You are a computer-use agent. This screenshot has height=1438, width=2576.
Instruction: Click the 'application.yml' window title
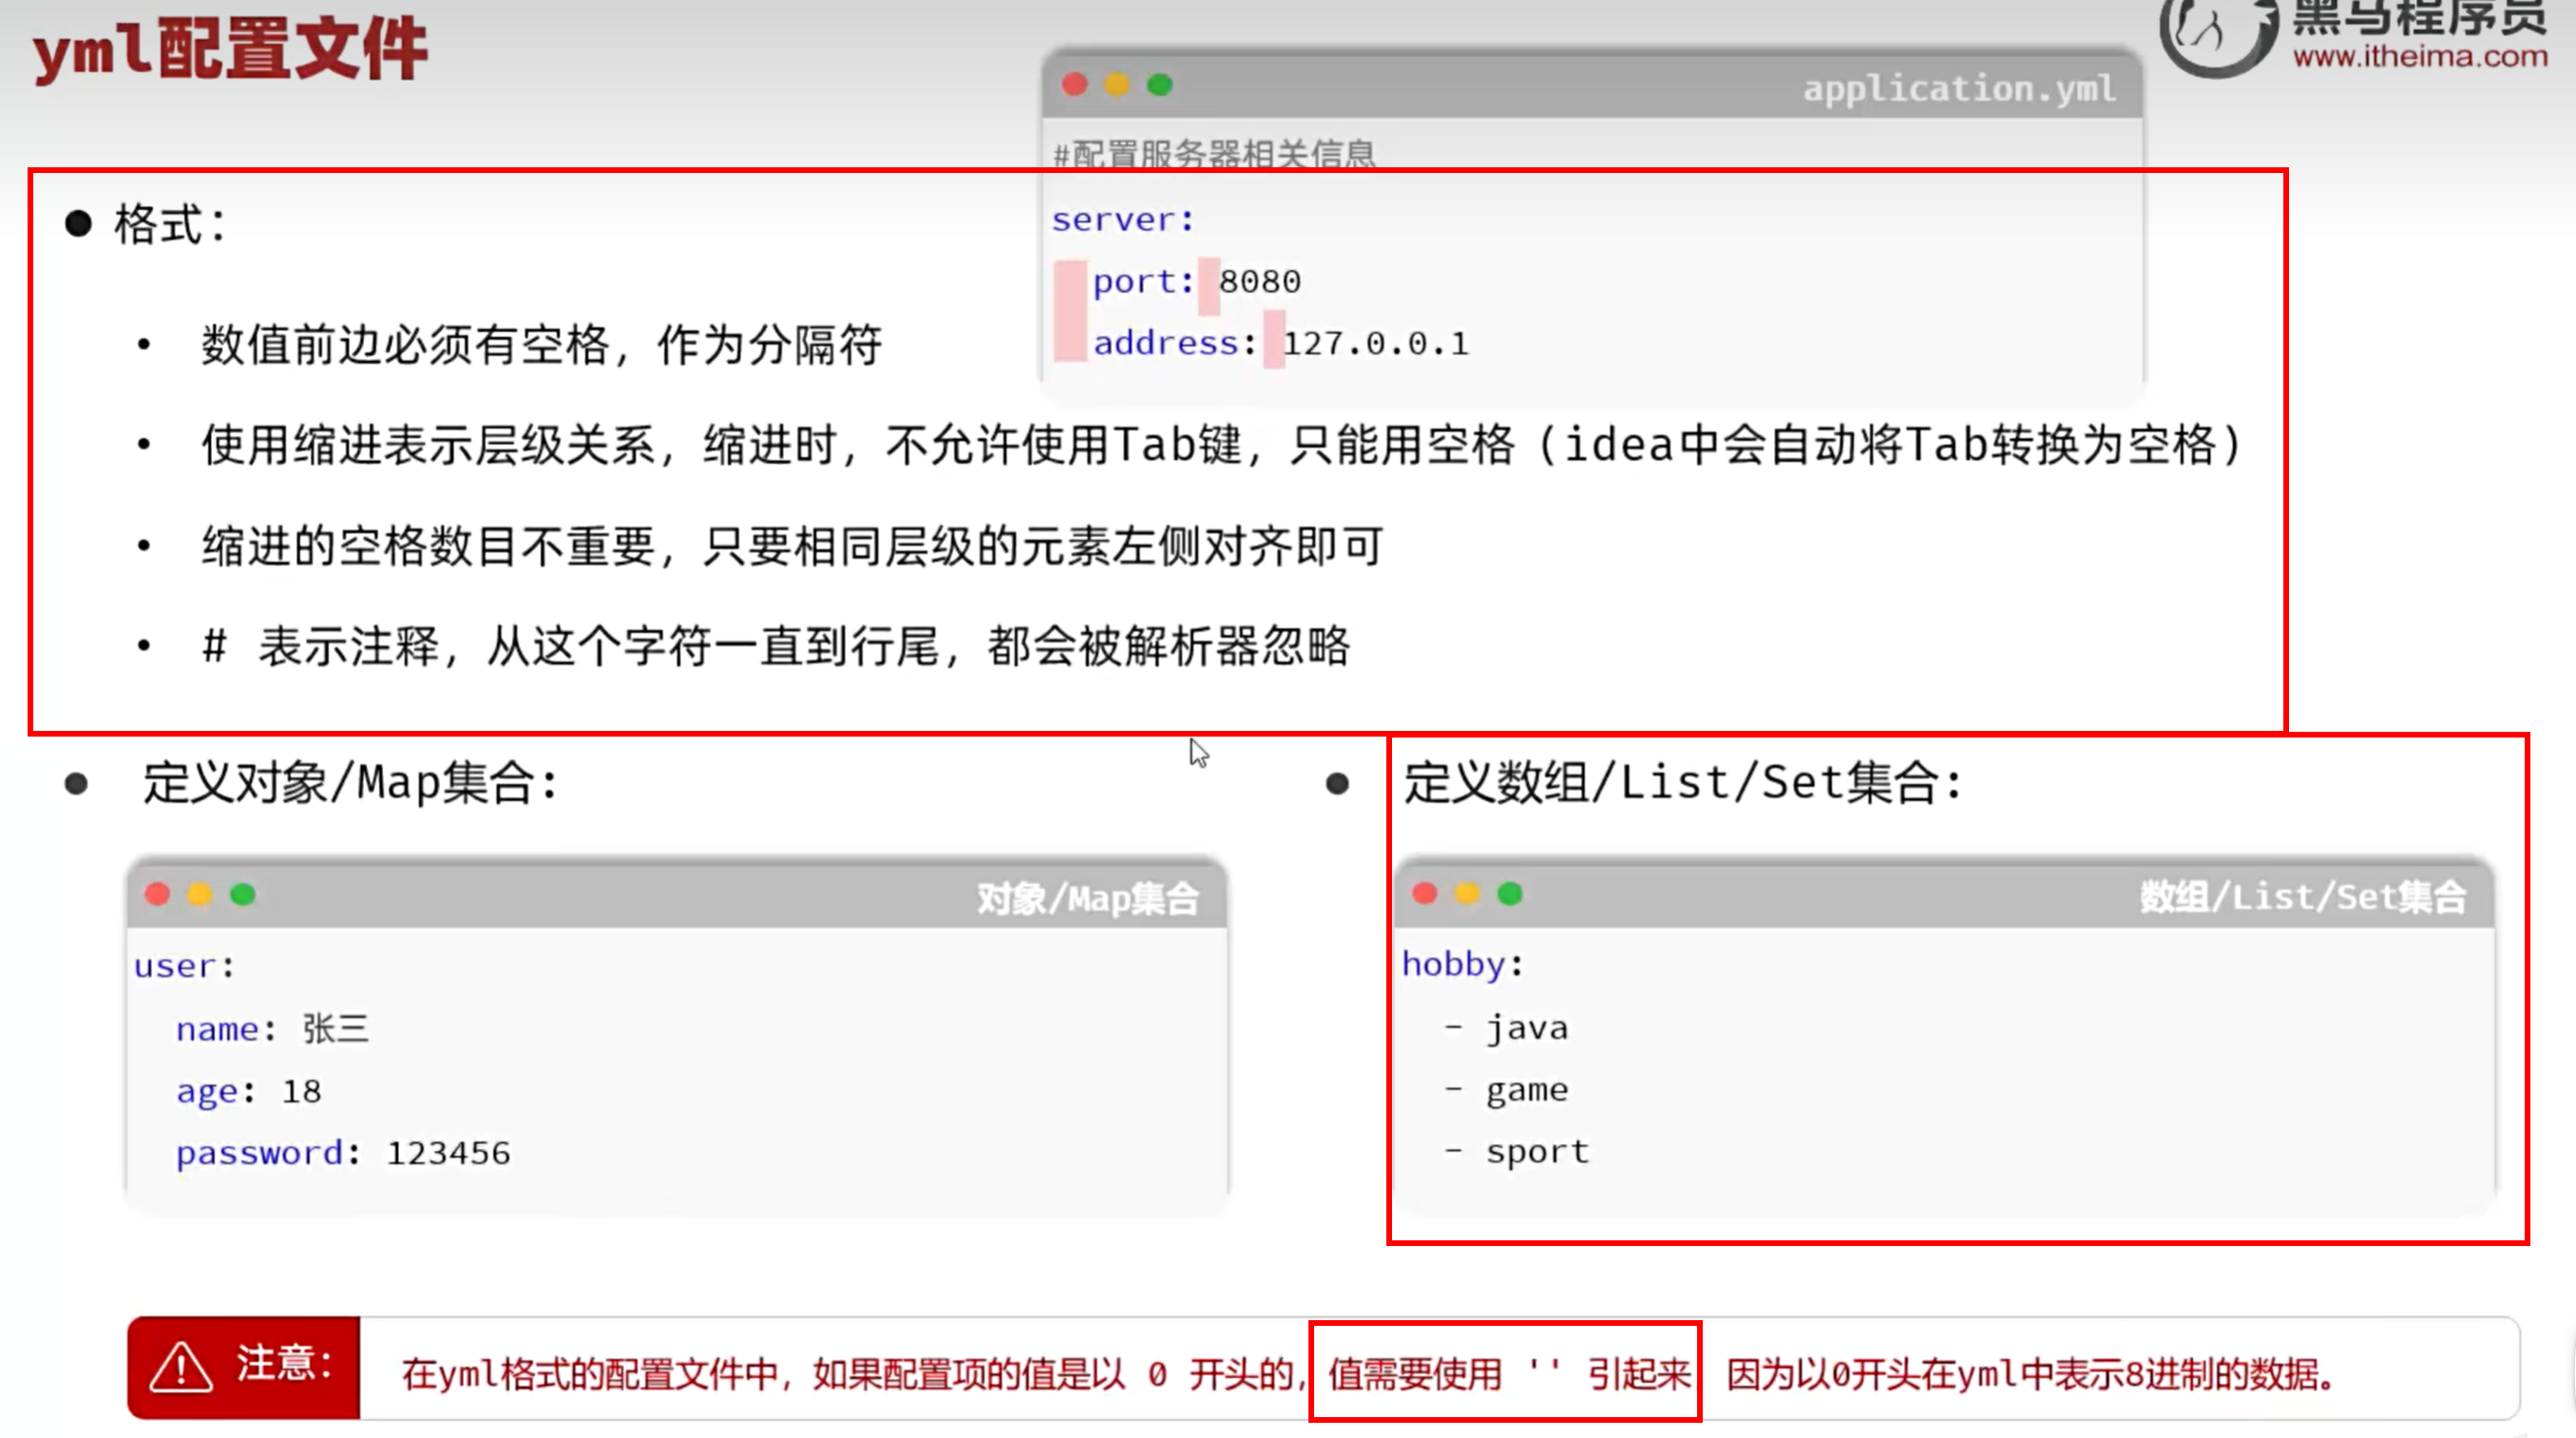pyautogui.click(x=1960, y=89)
